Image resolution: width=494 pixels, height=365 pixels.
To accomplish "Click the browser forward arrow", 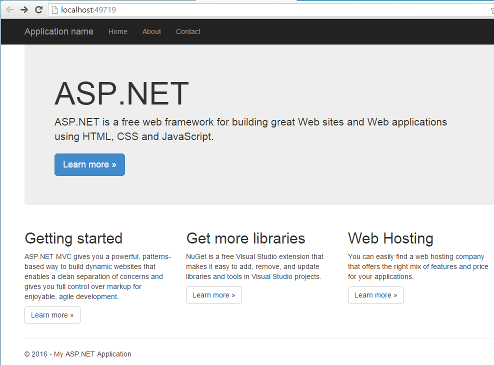I will click(24, 10).
